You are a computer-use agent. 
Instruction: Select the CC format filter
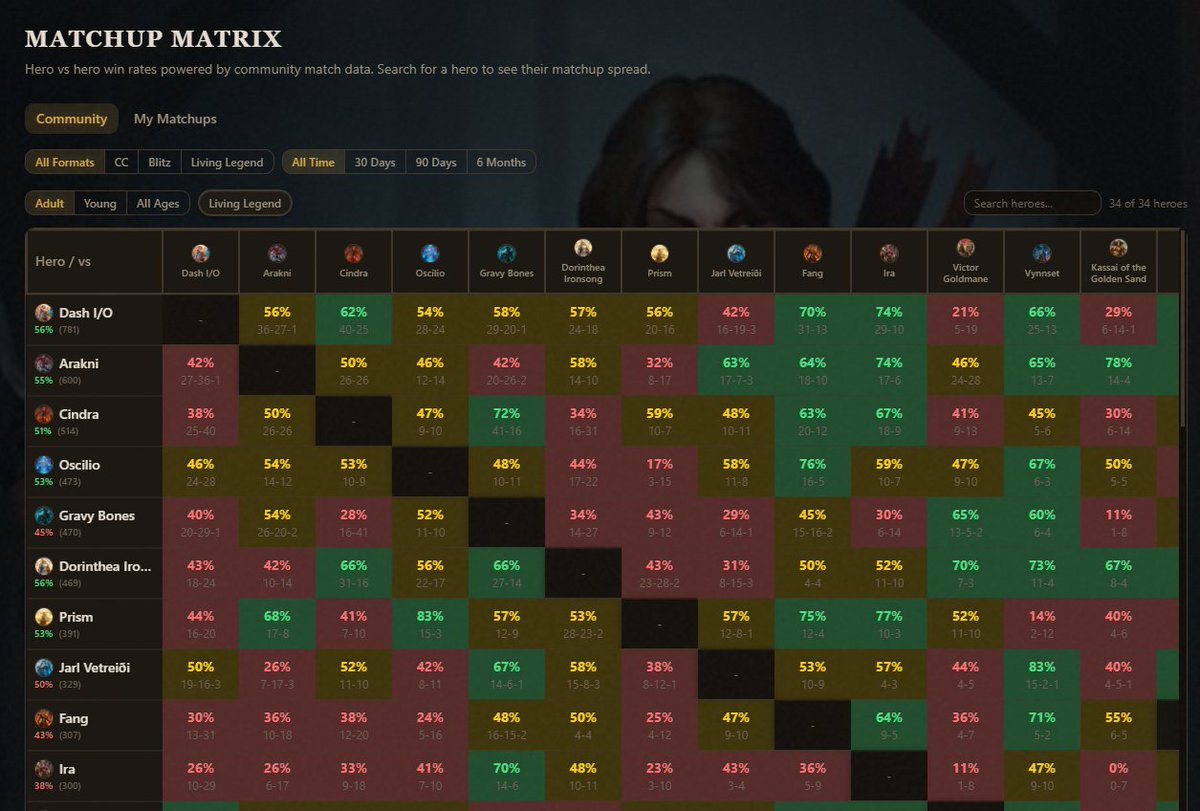click(x=121, y=162)
